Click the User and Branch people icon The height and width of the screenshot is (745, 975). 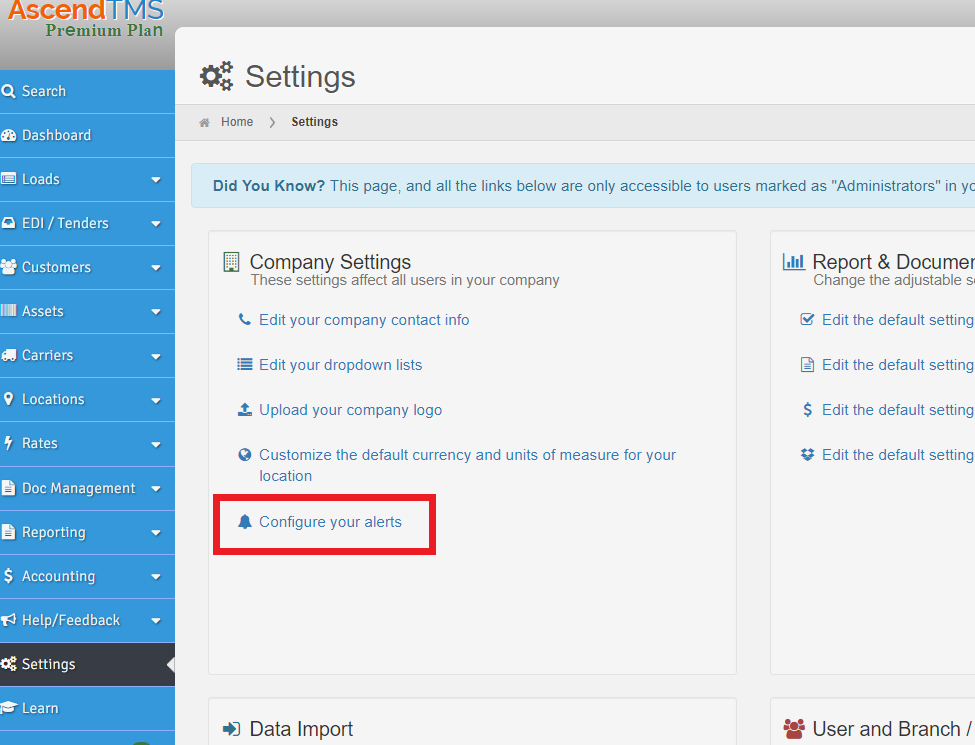[794, 729]
